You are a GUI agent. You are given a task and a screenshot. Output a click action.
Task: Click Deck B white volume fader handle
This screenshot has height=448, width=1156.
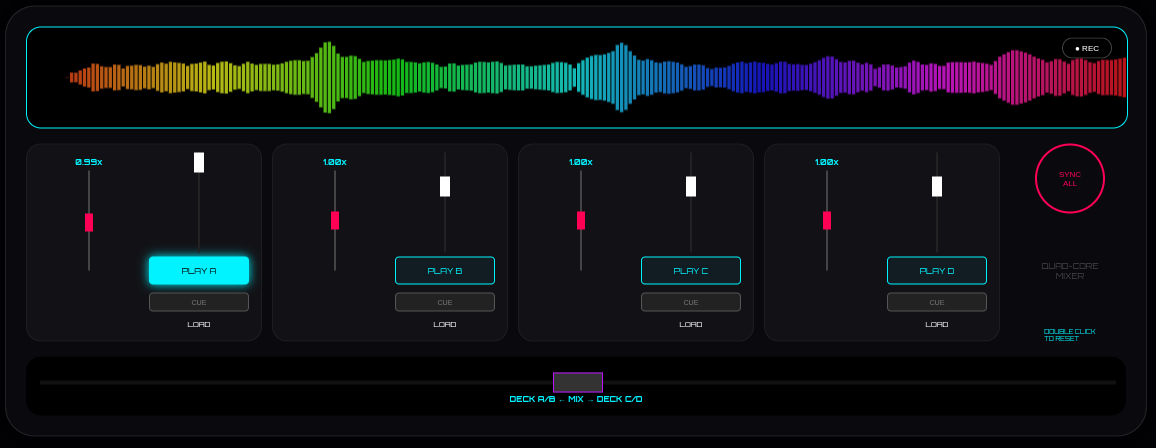(x=445, y=186)
